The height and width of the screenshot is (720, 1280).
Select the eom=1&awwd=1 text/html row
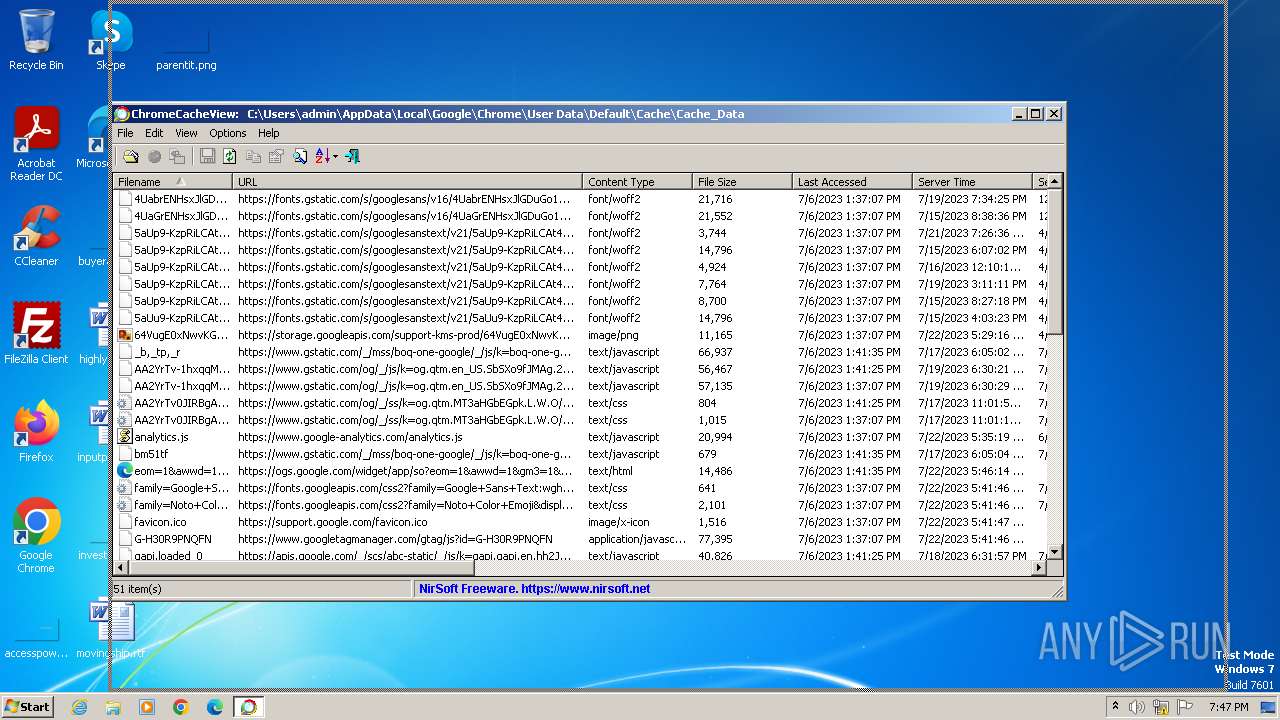coord(580,471)
